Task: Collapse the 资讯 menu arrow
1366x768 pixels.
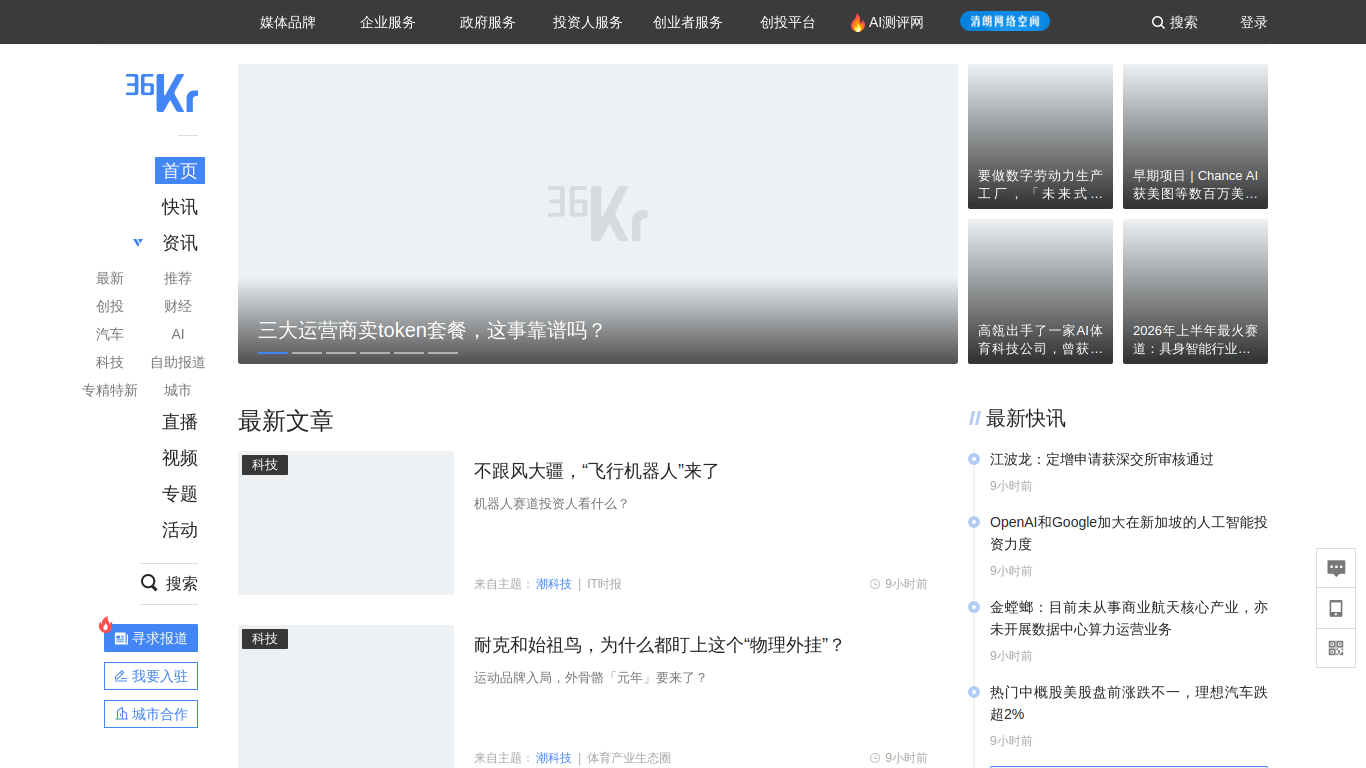Action: [138, 243]
